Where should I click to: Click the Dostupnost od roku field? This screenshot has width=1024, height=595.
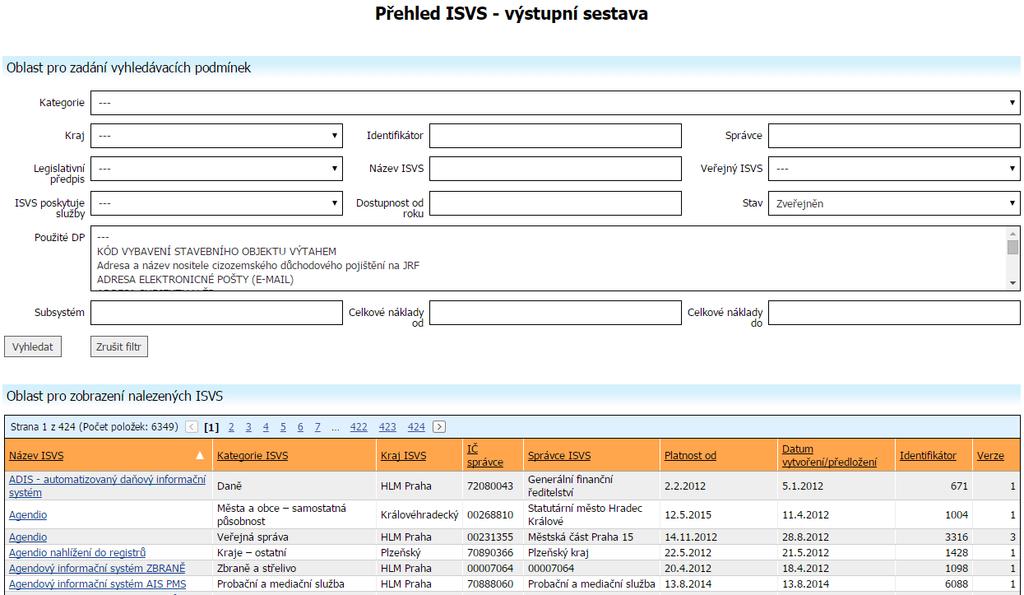click(555, 203)
